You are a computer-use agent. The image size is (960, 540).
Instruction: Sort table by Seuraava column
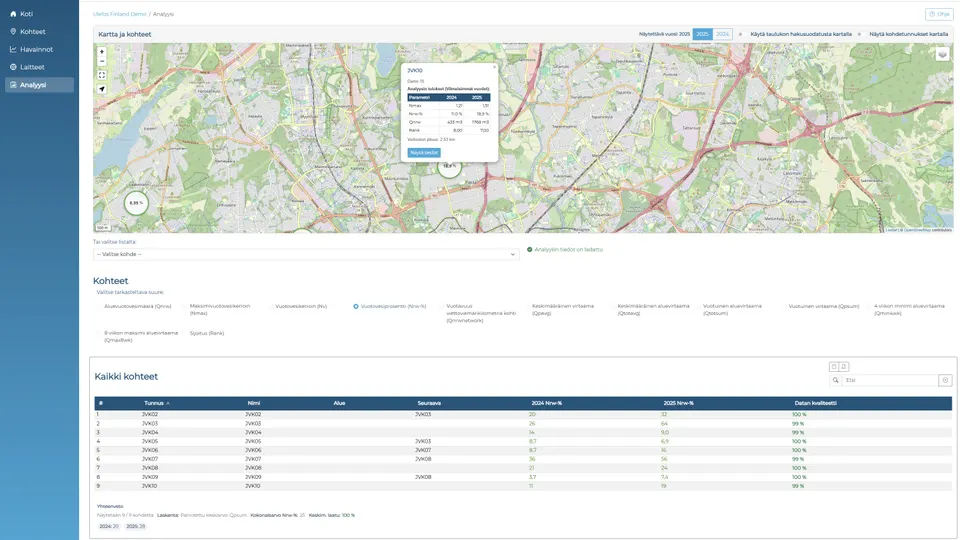tap(429, 403)
